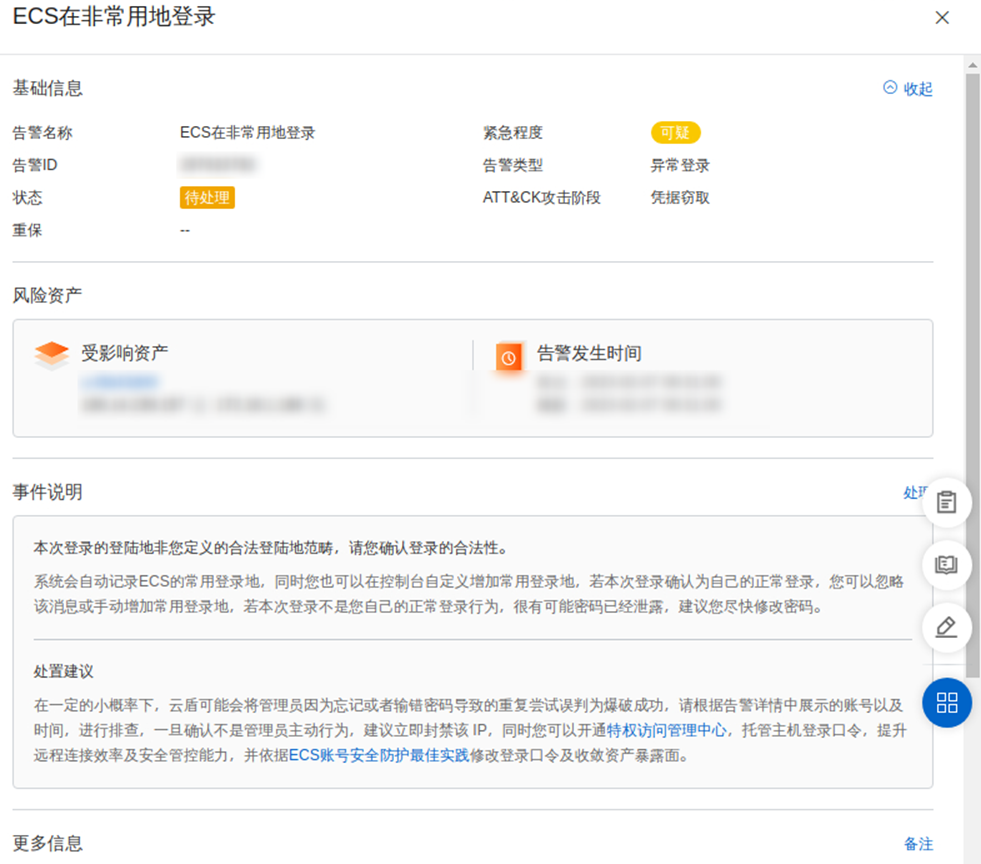Image resolution: width=981 pixels, height=864 pixels.
Task: Open ECS账号安全防护最佳实践 link
Action: [x=379, y=755]
